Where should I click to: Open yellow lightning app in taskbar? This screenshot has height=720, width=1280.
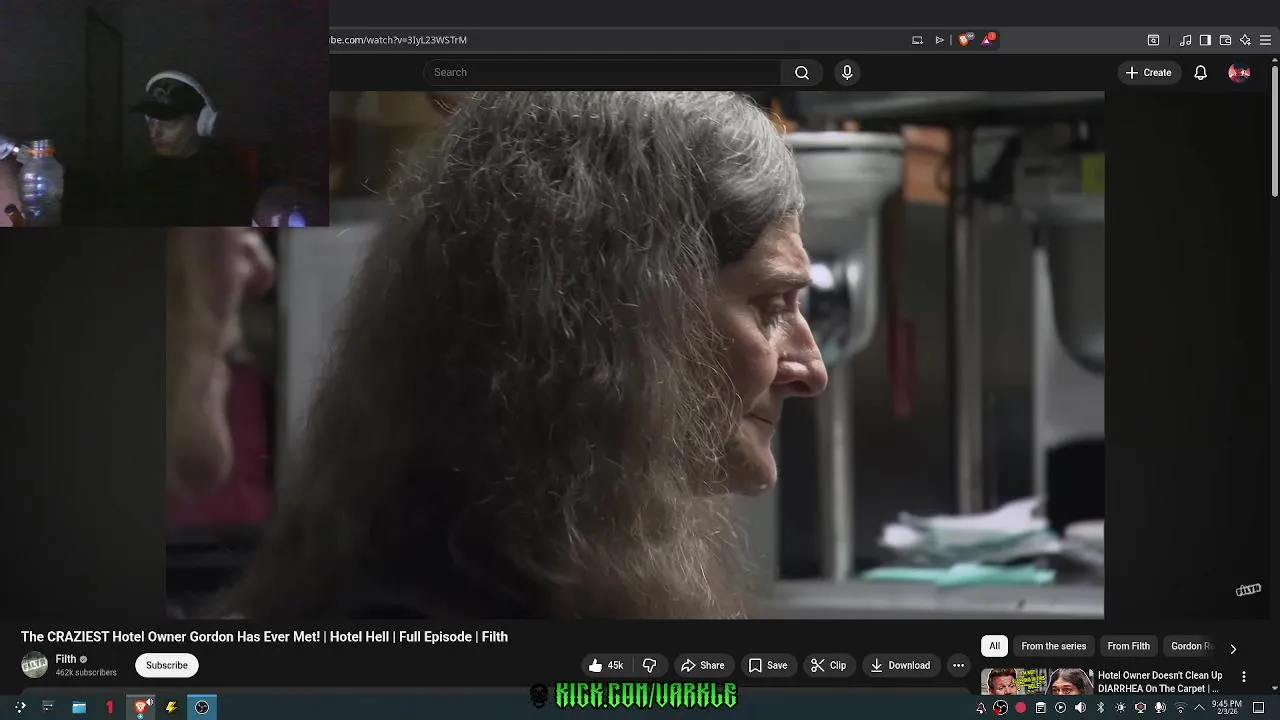pyautogui.click(x=171, y=707)
